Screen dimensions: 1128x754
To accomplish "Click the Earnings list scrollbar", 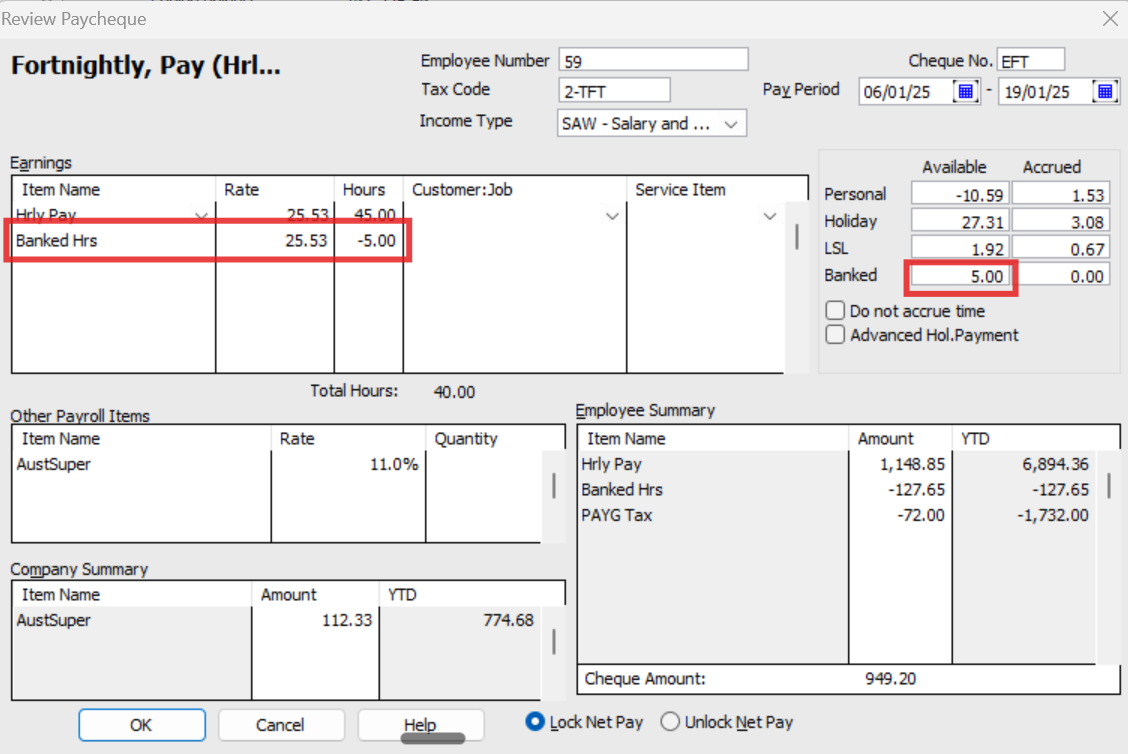I will [796, 237].
